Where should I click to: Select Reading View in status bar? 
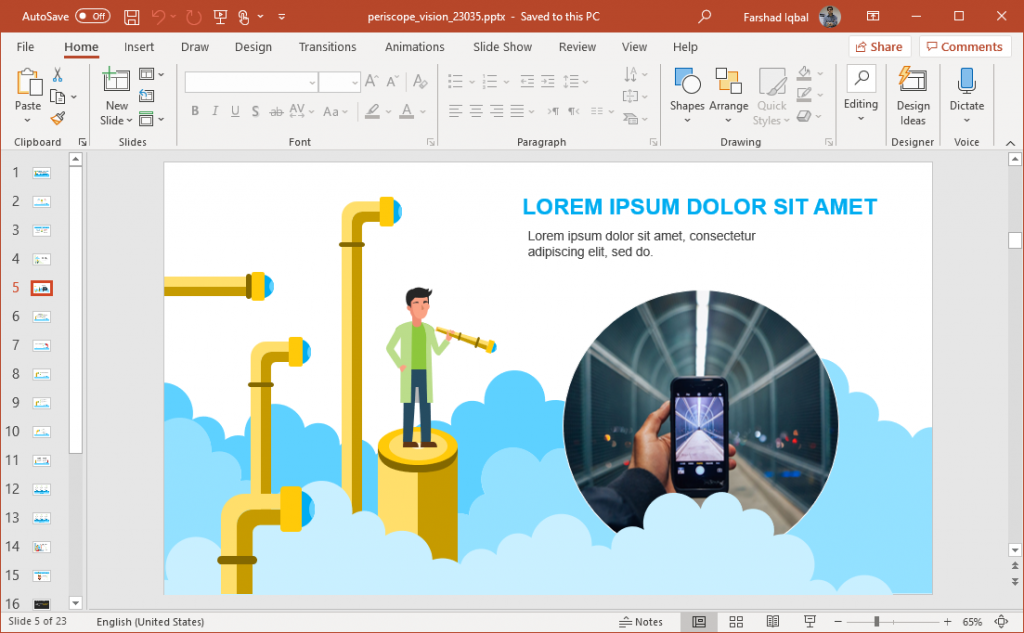pyautogui.click(x=771, y=621)
